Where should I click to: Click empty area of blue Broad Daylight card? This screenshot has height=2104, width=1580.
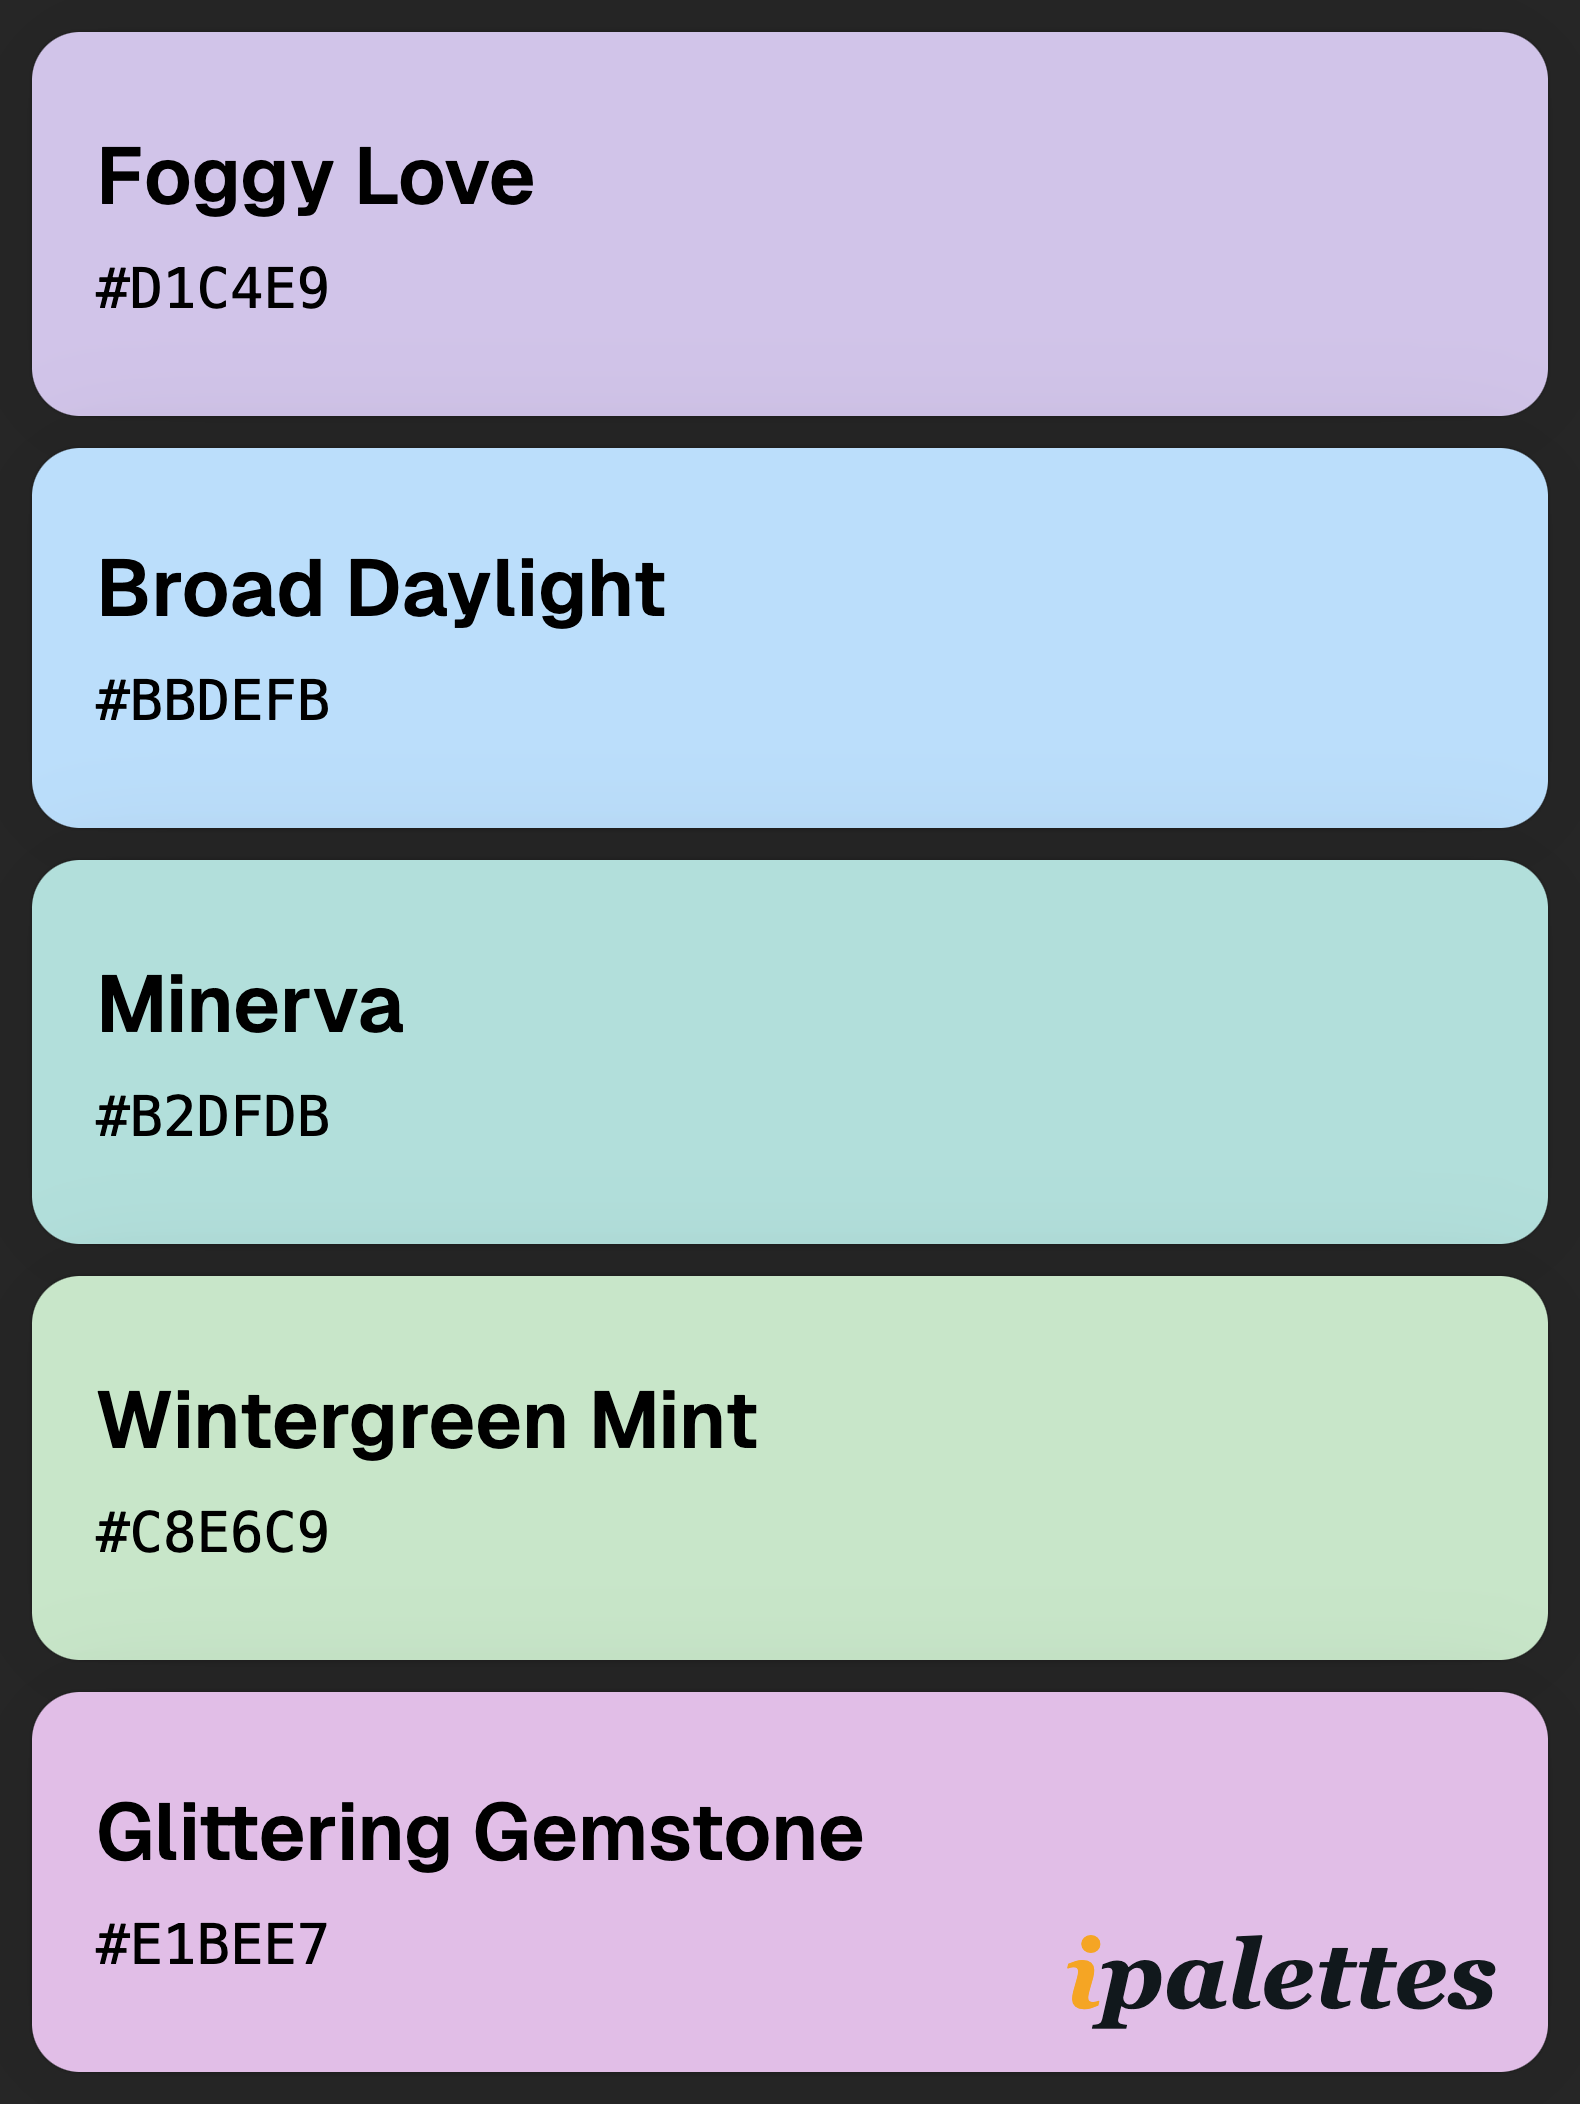click(x=1100, y=640)
